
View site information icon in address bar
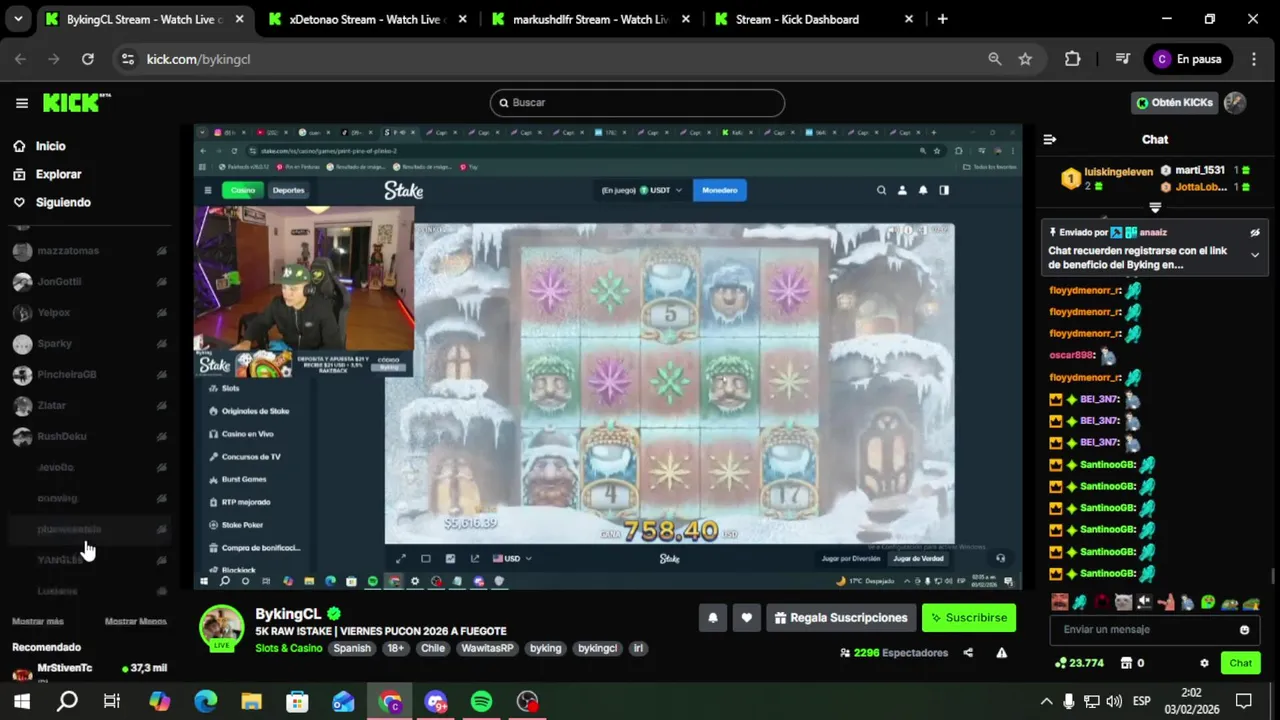127,59
